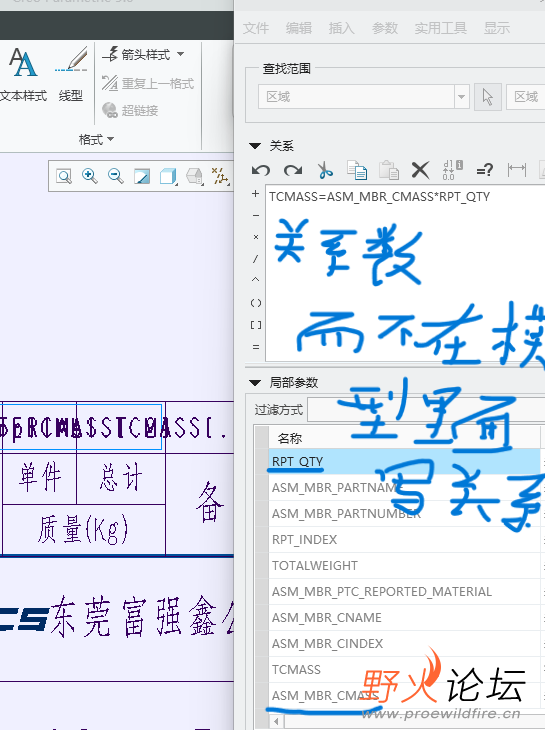Click the refit view icon
Image resolution: width=545 pixels, height=730 pixels.
pyautogui.click(x=64, y=176)
